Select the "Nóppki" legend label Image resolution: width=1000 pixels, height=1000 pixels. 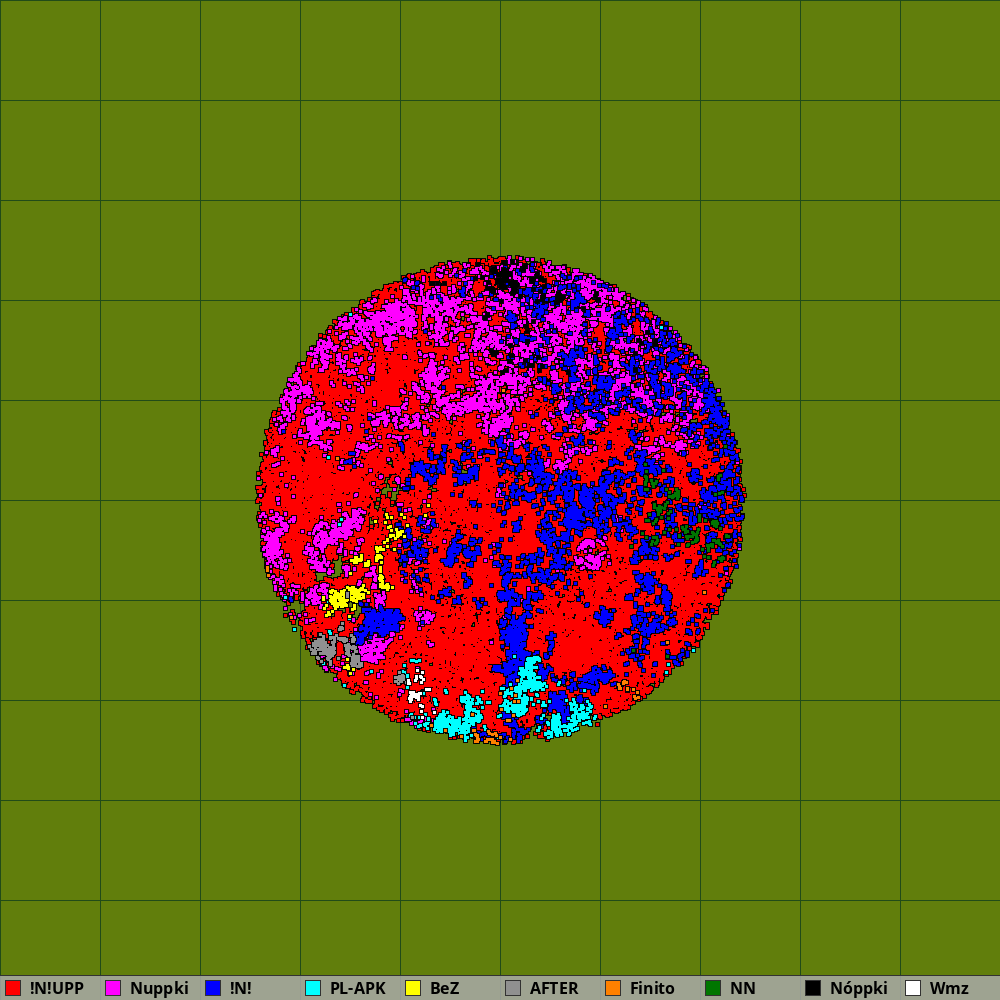(859, 989)
